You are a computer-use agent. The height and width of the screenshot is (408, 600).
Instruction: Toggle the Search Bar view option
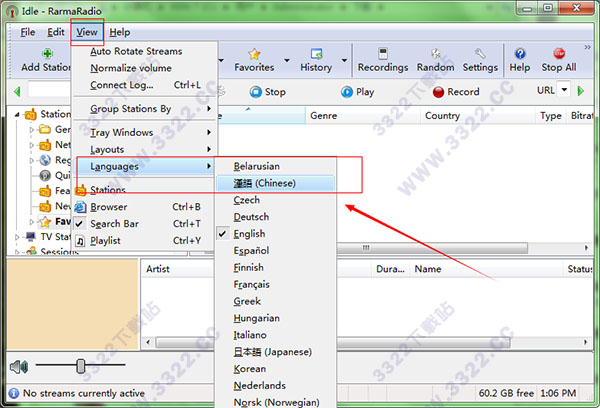114,224
